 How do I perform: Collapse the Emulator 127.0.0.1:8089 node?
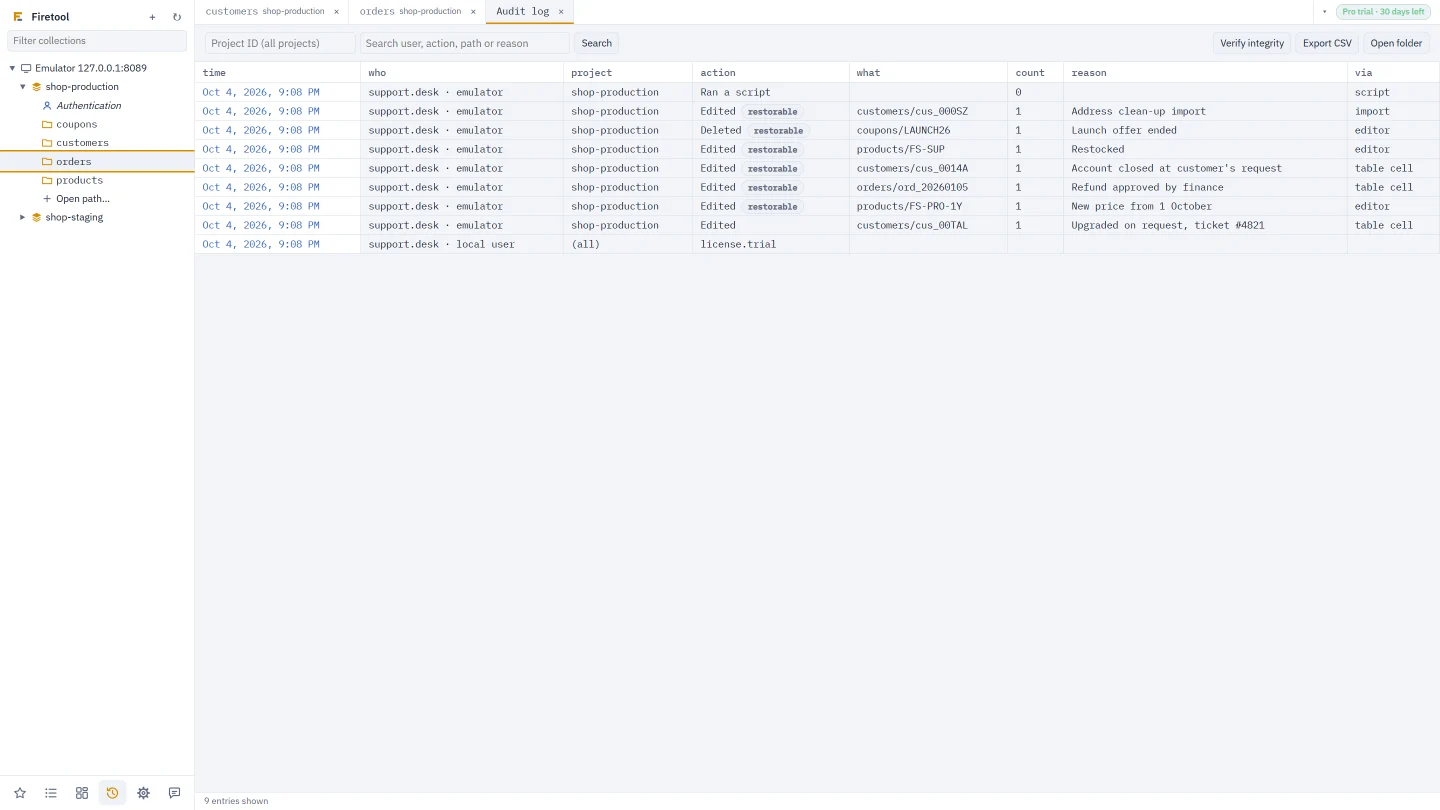point(12,69)
